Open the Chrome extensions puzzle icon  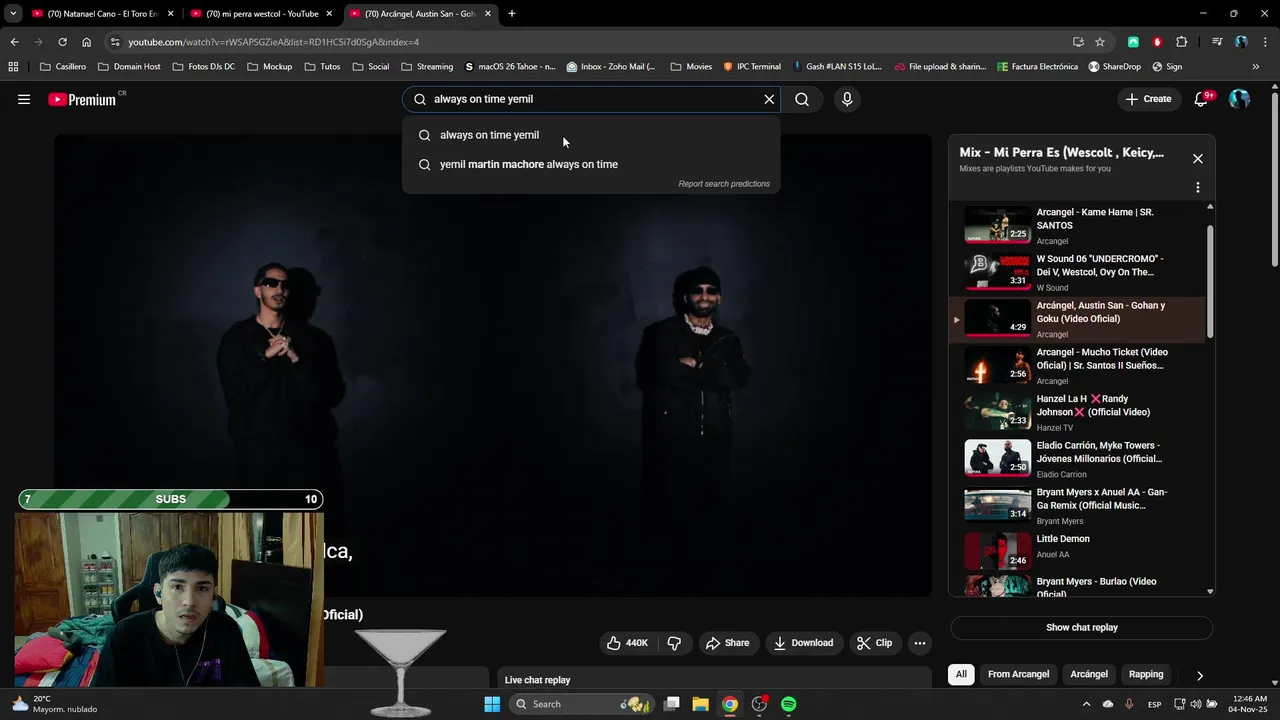[x=1182, y=42]
